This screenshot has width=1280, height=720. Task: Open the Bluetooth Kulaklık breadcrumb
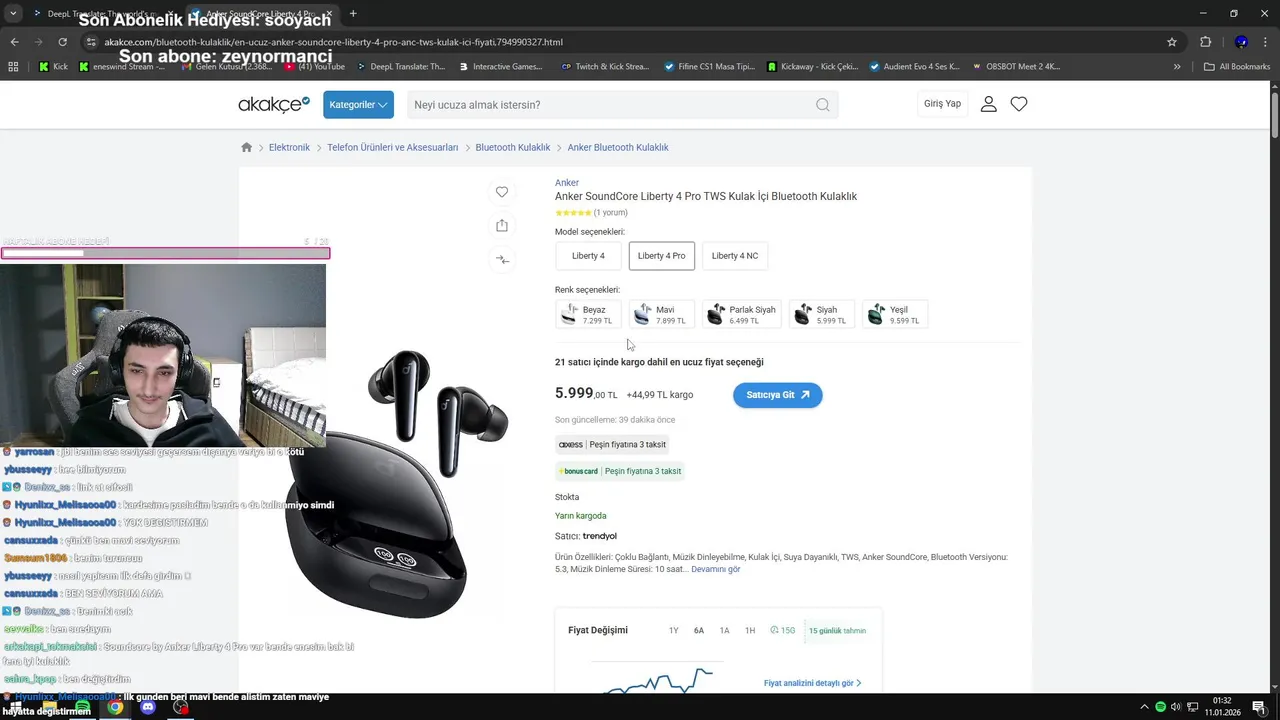pos(513,147)
